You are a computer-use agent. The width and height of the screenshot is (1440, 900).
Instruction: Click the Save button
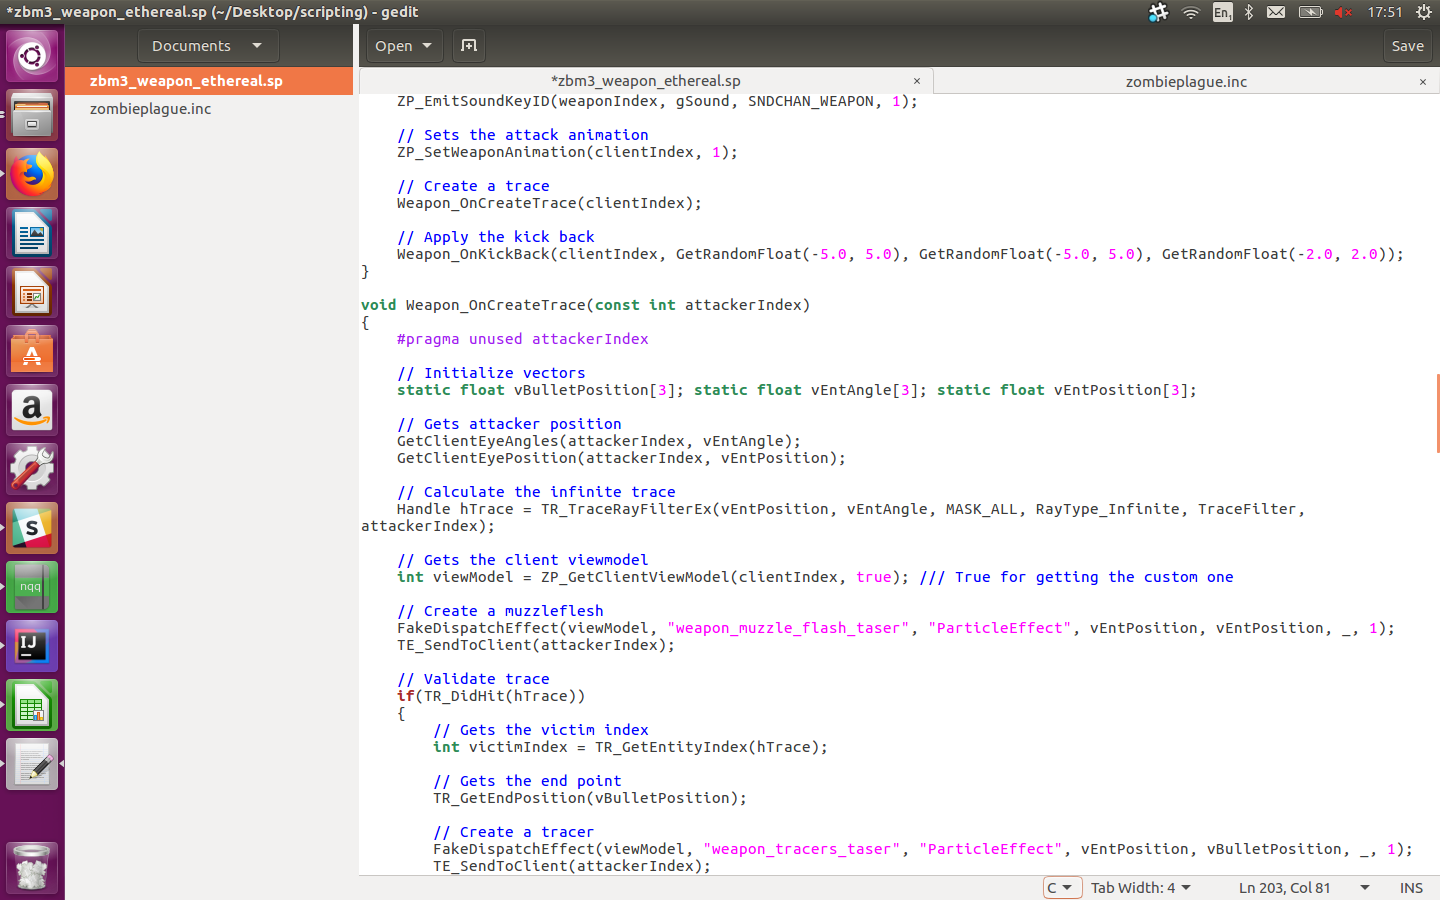tap(1407, 46)
